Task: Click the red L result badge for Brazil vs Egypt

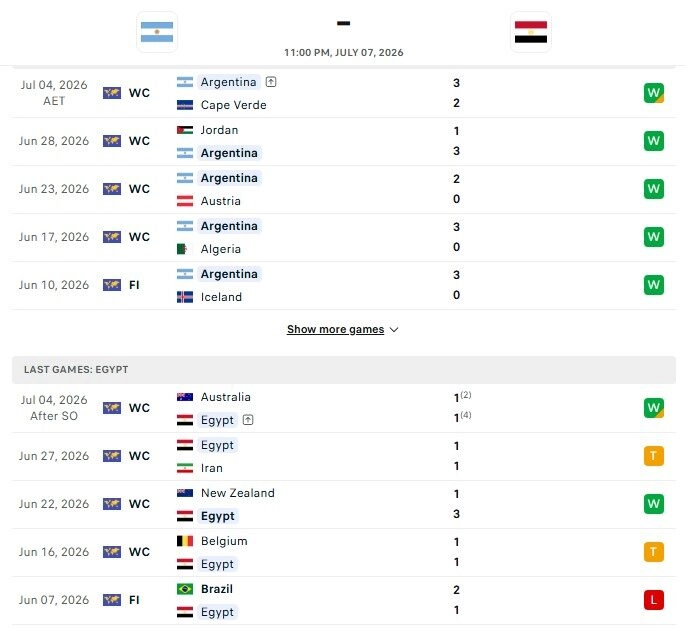Action: point(654,600)
